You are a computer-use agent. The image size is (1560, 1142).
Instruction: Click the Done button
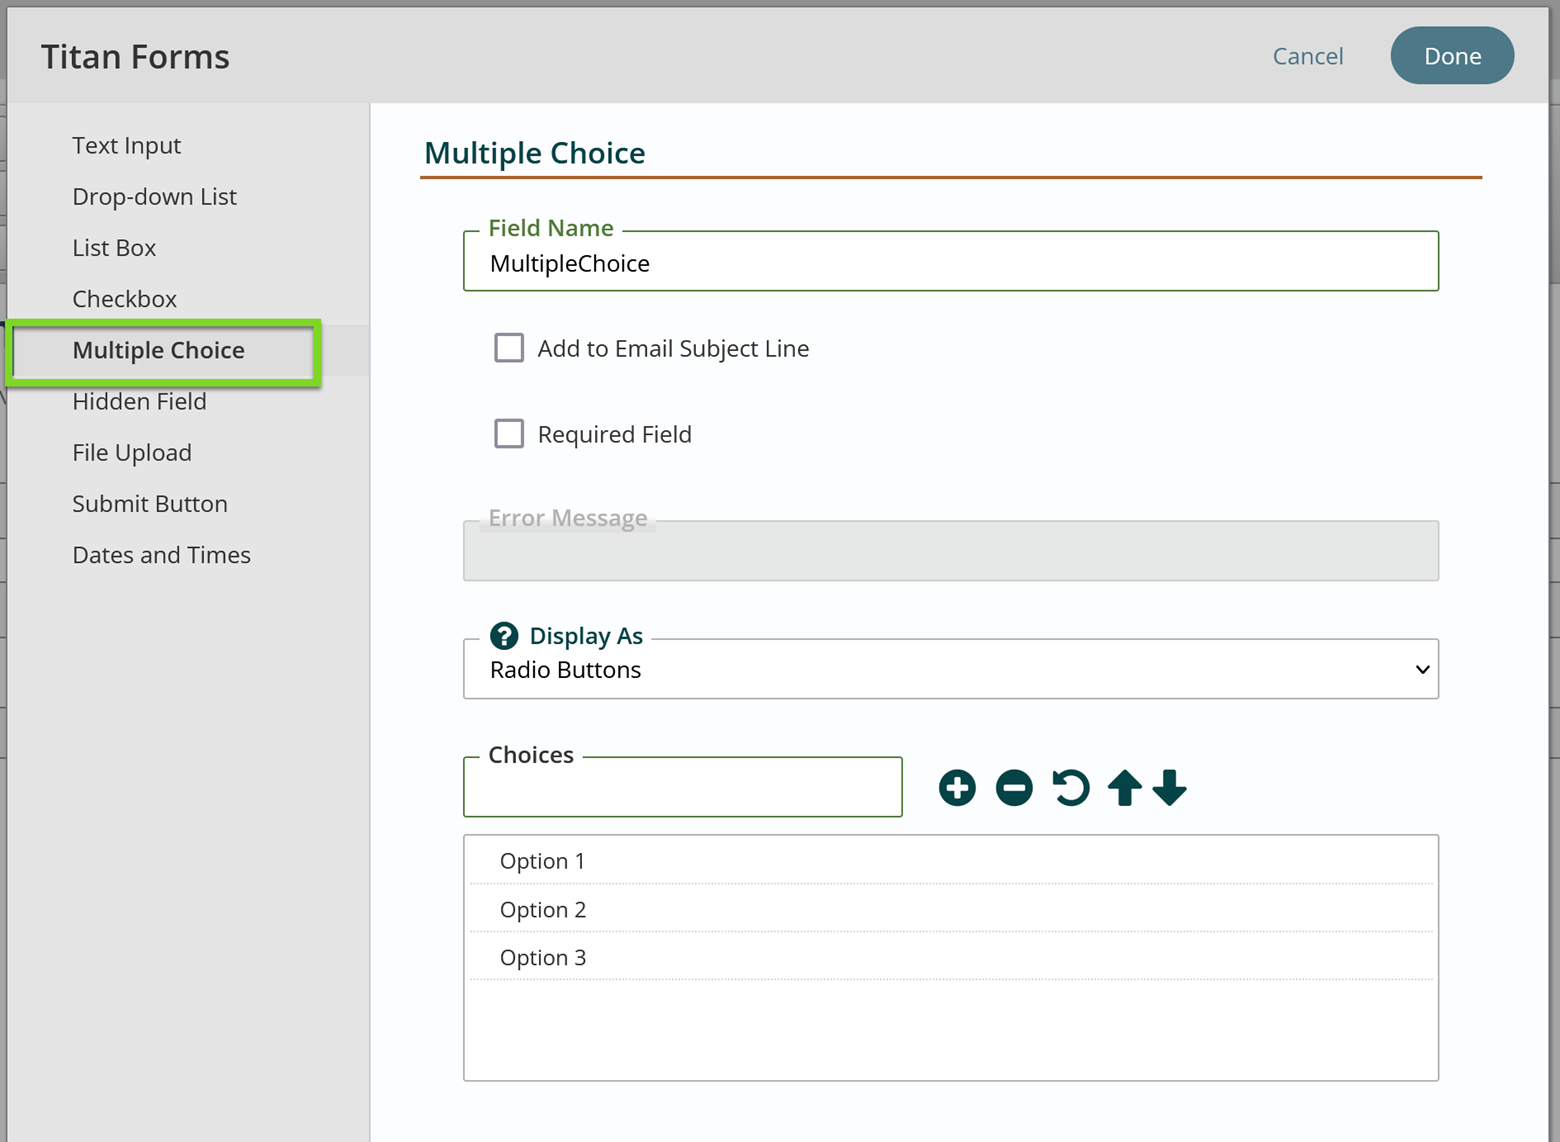1452,56
